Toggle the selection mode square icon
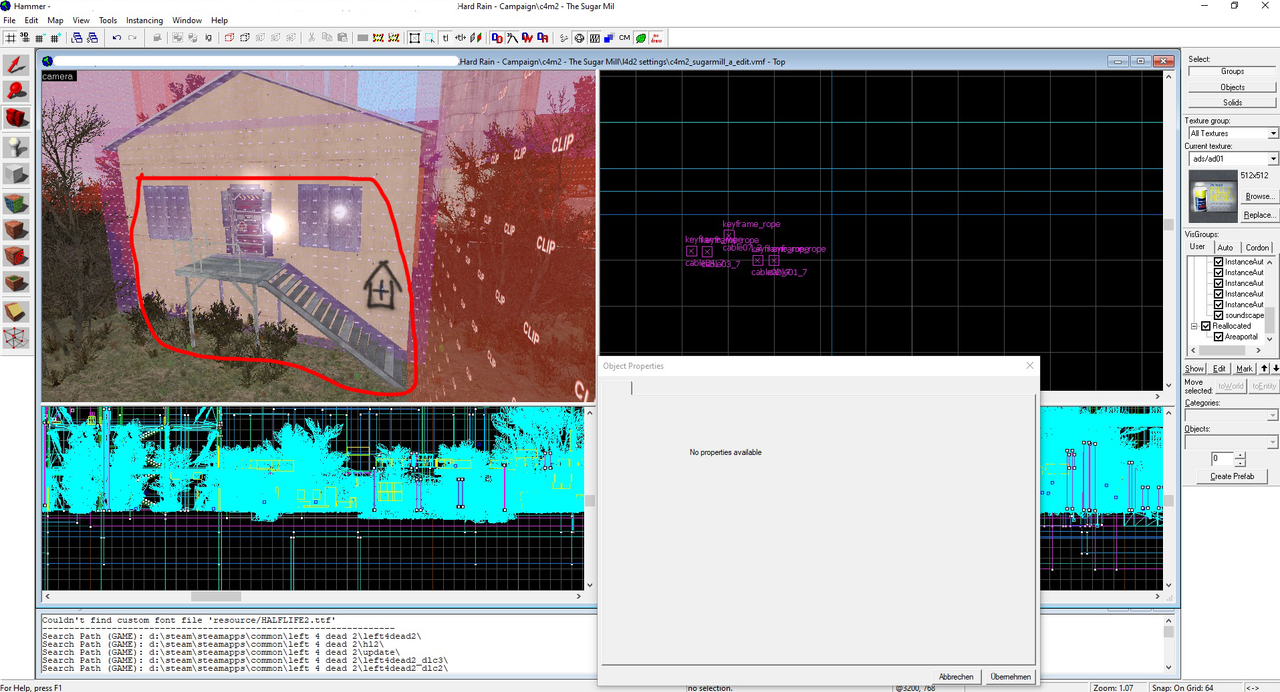 (414, 38)
